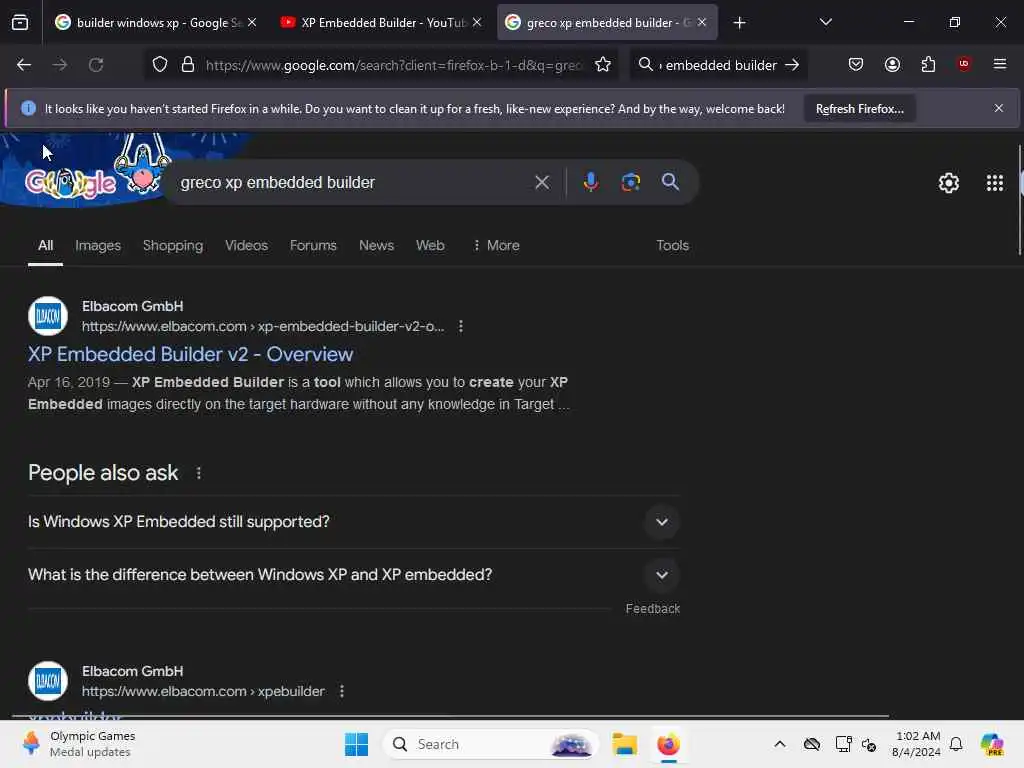Search by image with Google Lens
Screen dimensions: 1024x768
(x=630, y=182)
